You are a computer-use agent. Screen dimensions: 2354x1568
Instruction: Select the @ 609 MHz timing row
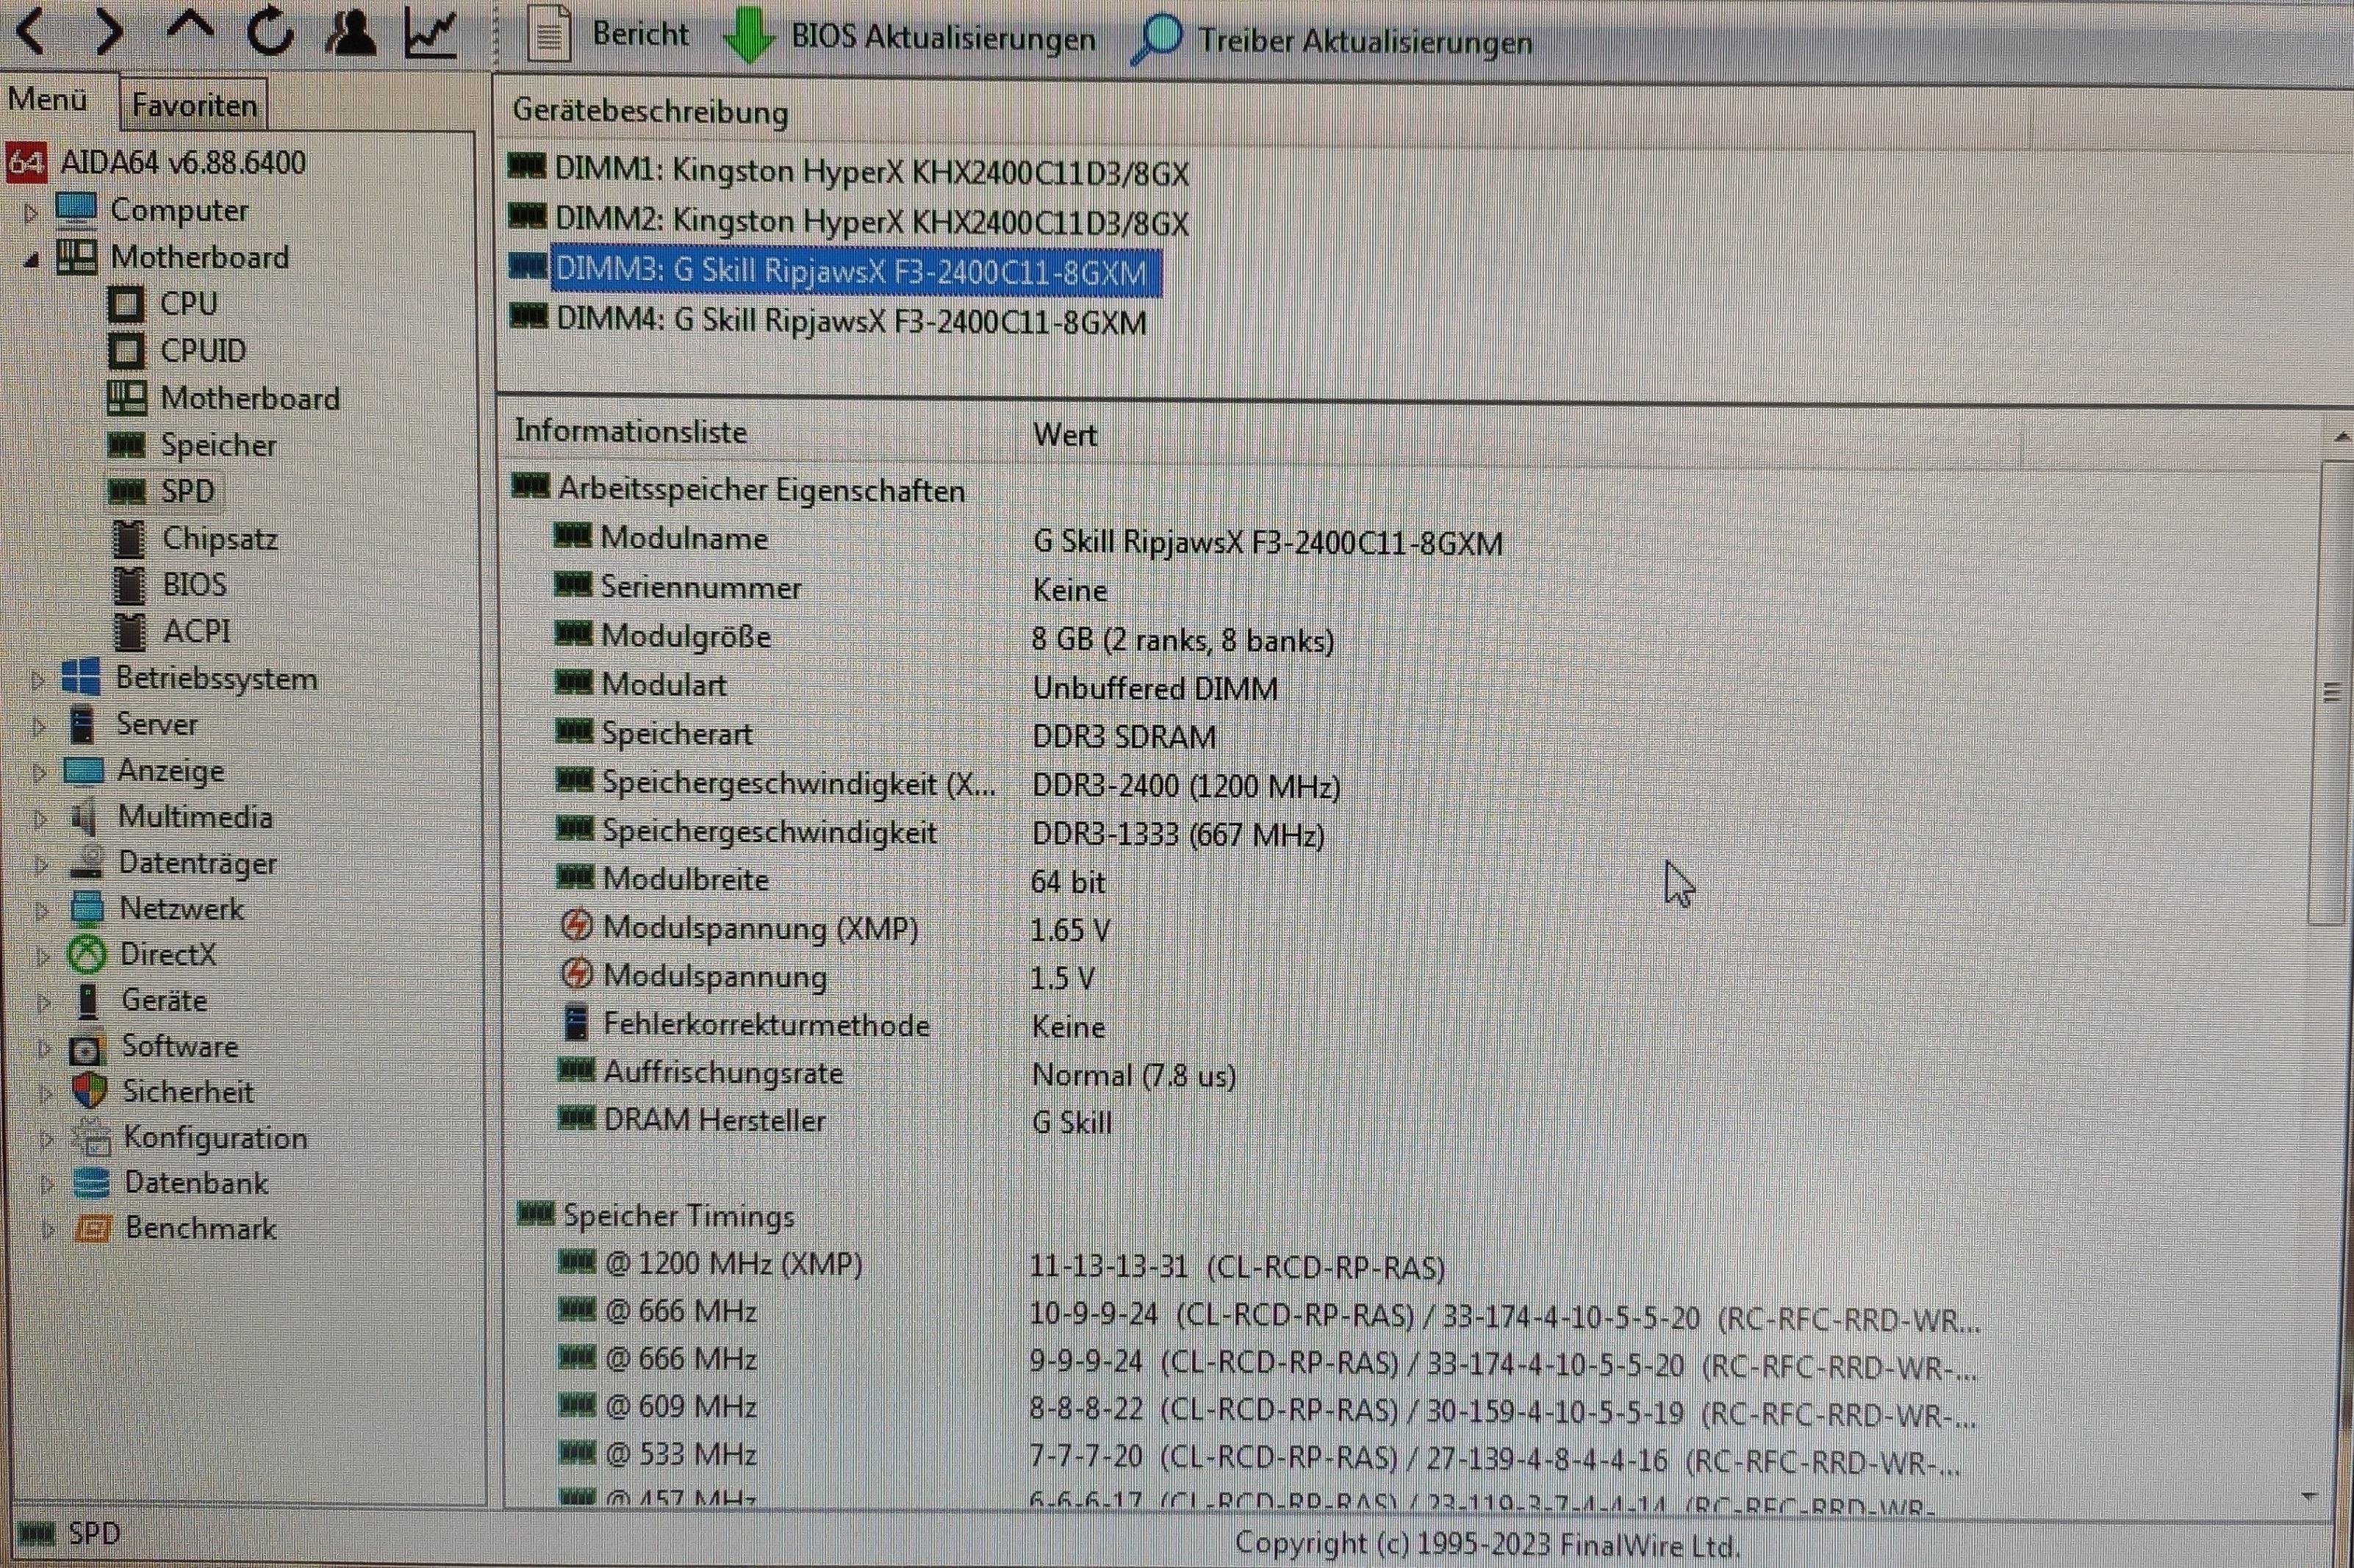(1266, 1410)
